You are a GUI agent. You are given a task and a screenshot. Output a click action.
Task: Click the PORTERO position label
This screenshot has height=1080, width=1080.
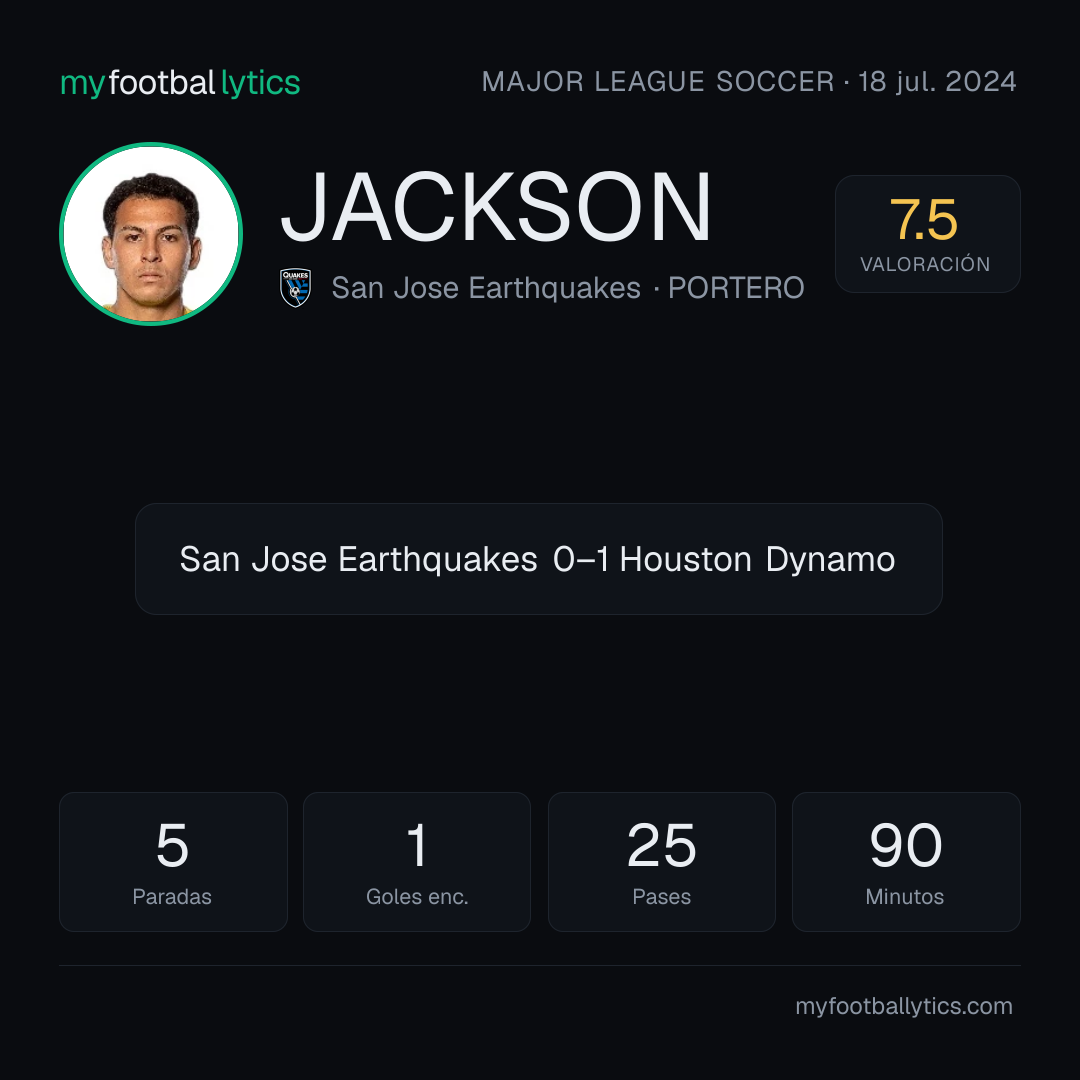[736, 288]
